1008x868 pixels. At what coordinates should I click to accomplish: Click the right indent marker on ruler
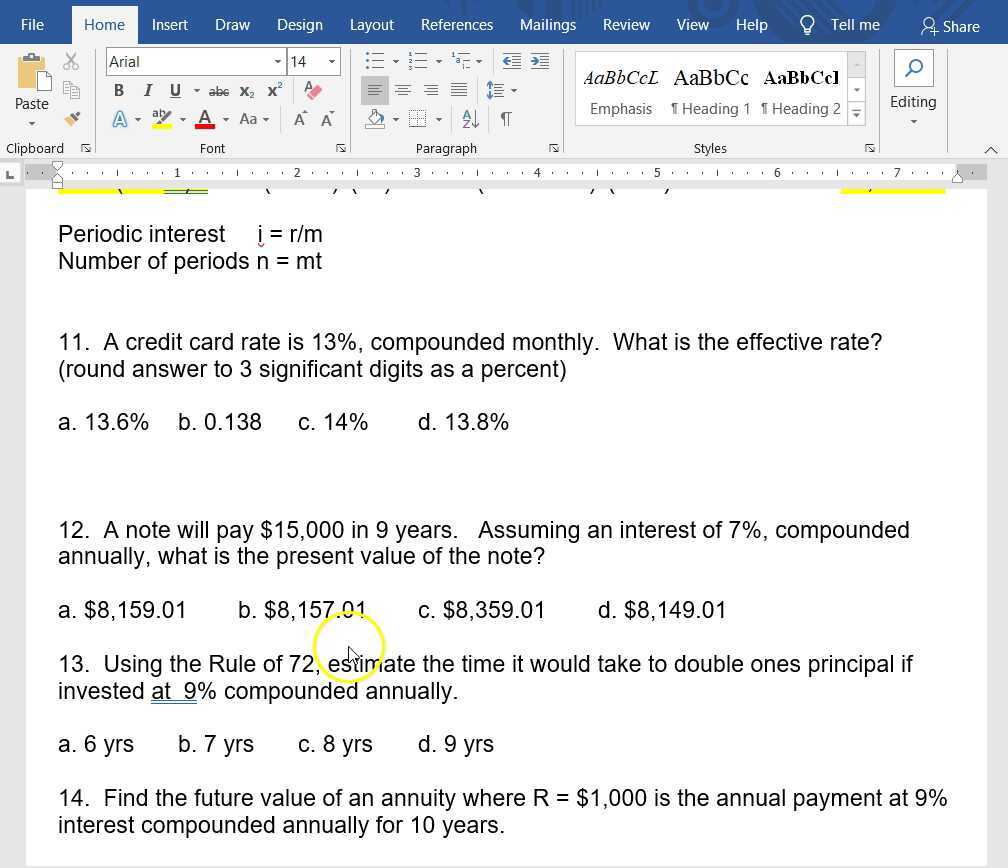[x=957, y=177]
